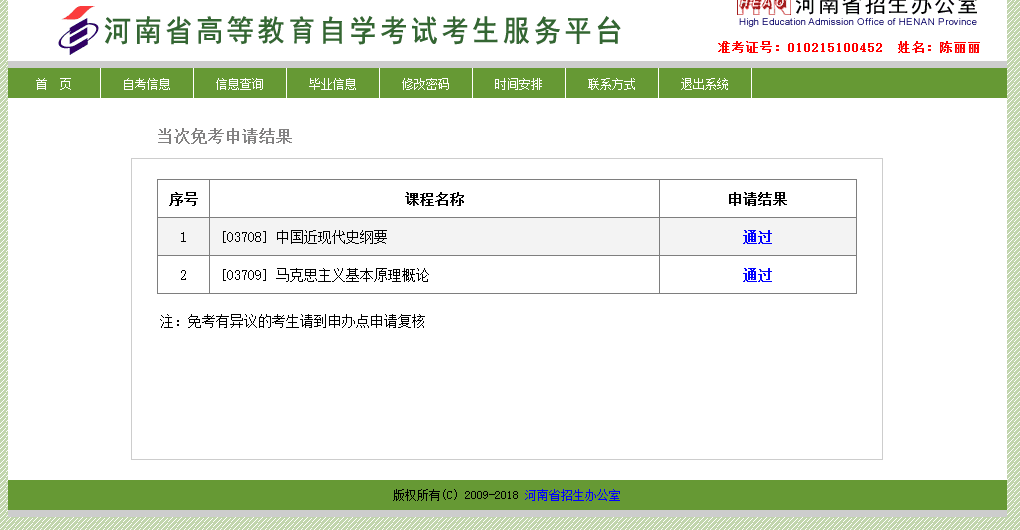
Task: Click the 准考证号 number in header
Action: [834, 47]
